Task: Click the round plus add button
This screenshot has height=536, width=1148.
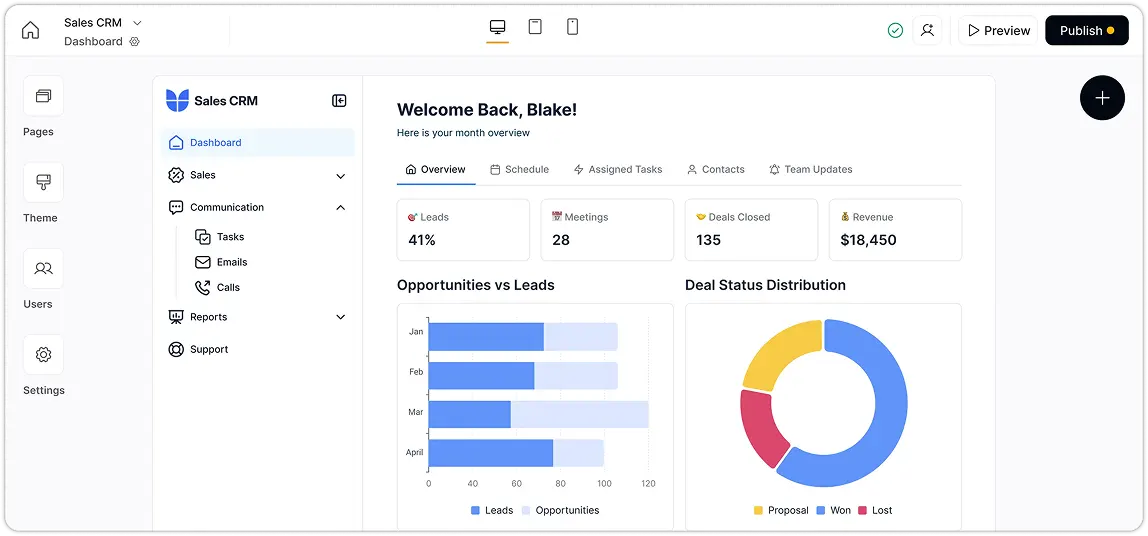Action: pyautogui.click(x=1102, y=98)
